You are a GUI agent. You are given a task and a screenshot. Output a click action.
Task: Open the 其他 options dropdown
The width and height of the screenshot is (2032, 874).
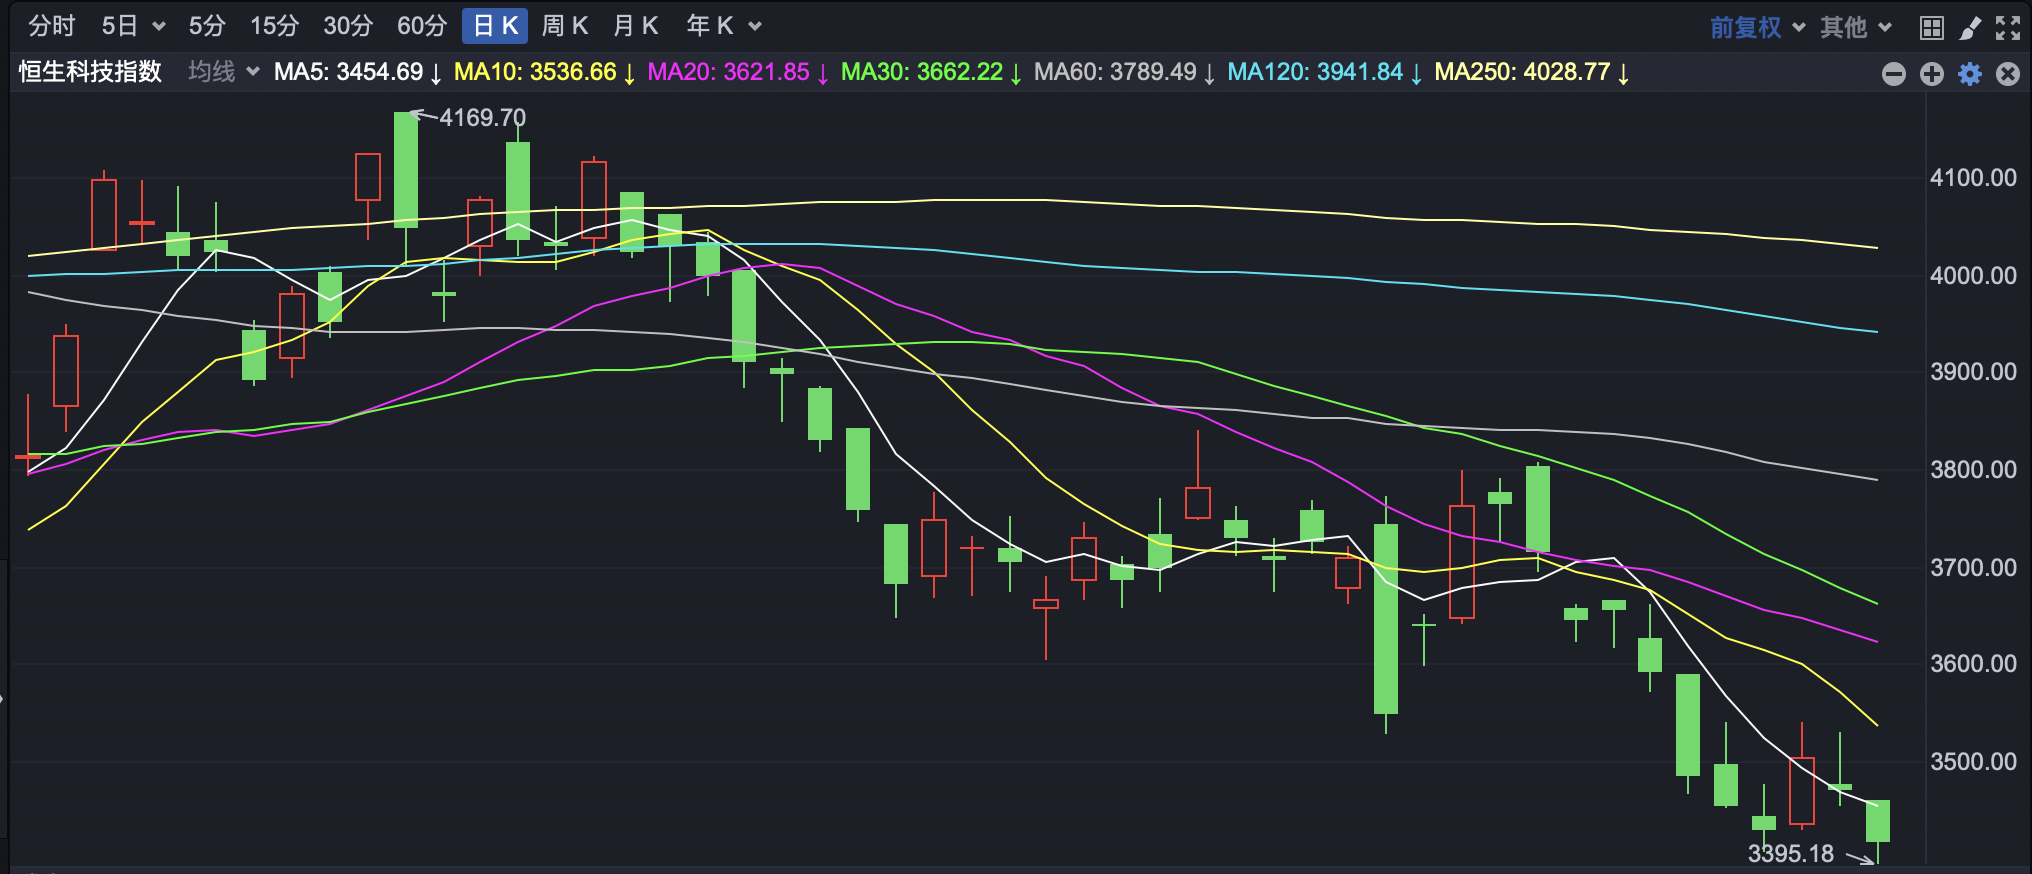pos(1856,27)
